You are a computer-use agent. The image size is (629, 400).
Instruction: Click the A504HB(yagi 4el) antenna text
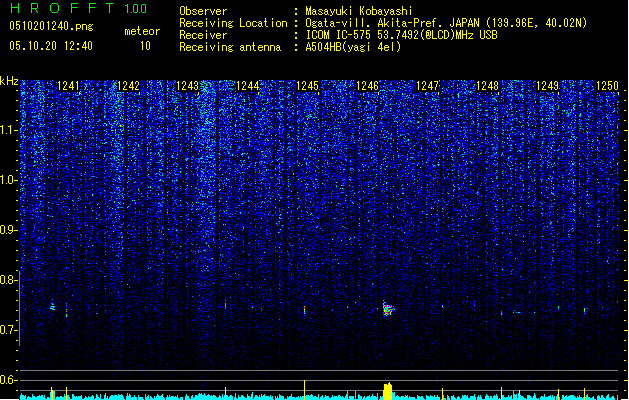coord(353,47)
